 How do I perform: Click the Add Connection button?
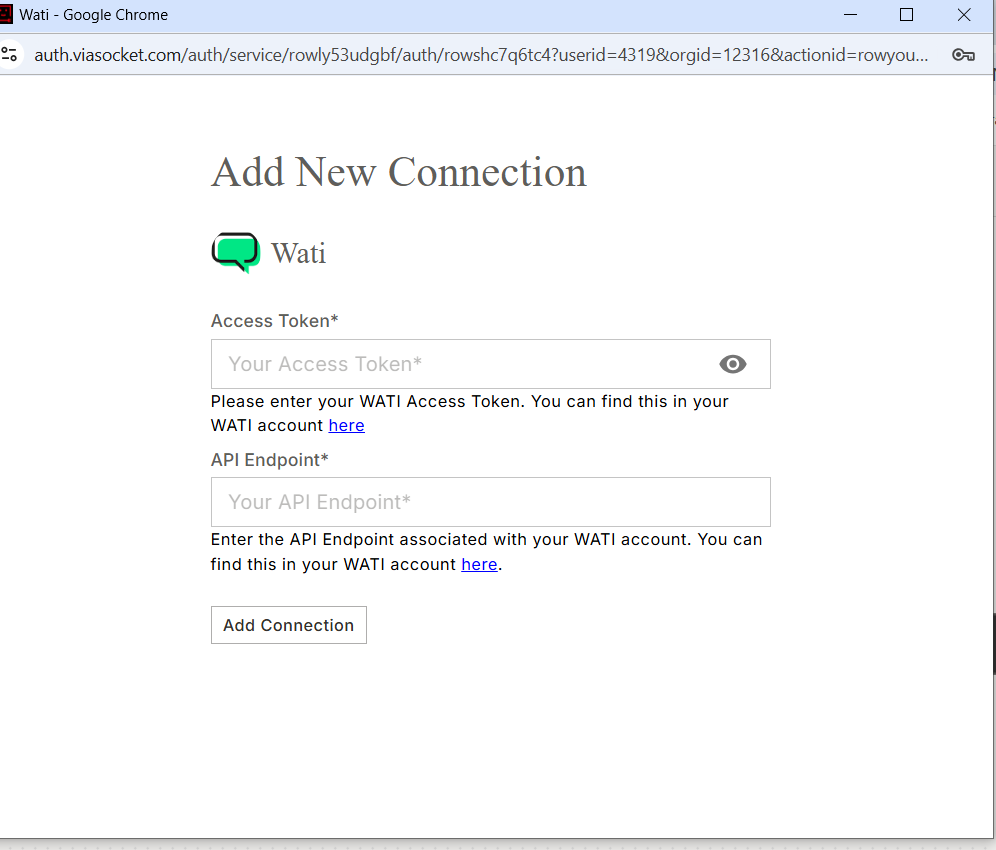click(x=288, y=625)
